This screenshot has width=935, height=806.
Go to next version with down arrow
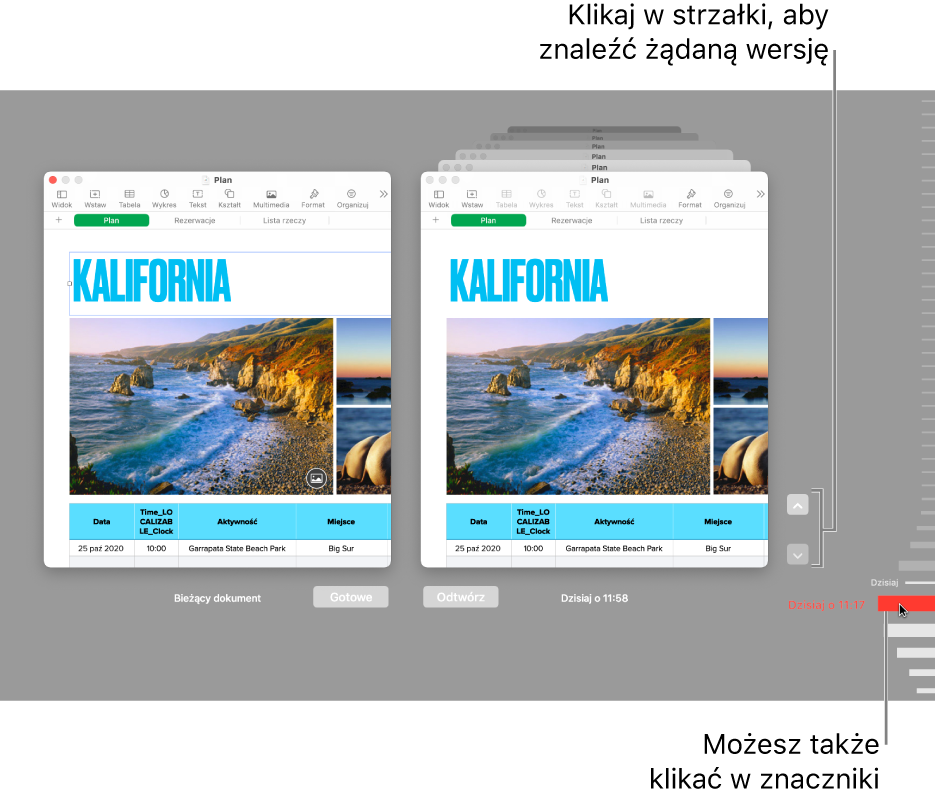click(x=797, y=555)
